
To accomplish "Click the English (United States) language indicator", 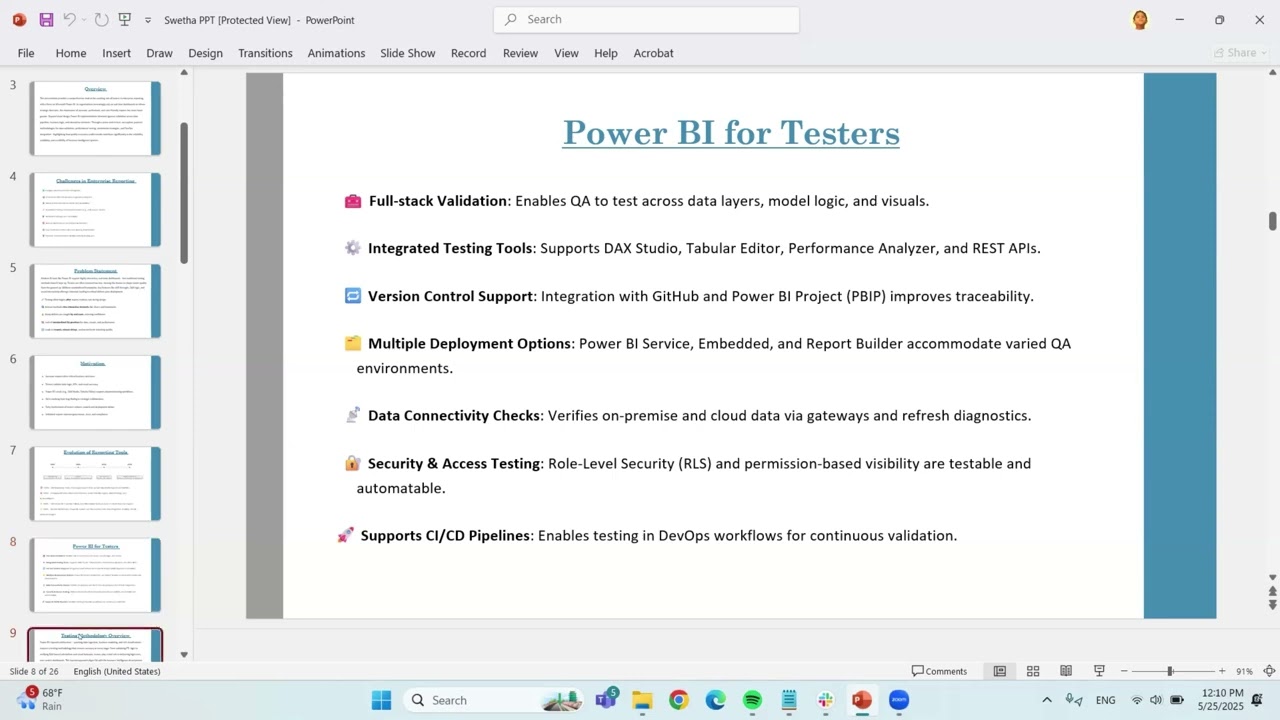I will (x=116, y=671).
